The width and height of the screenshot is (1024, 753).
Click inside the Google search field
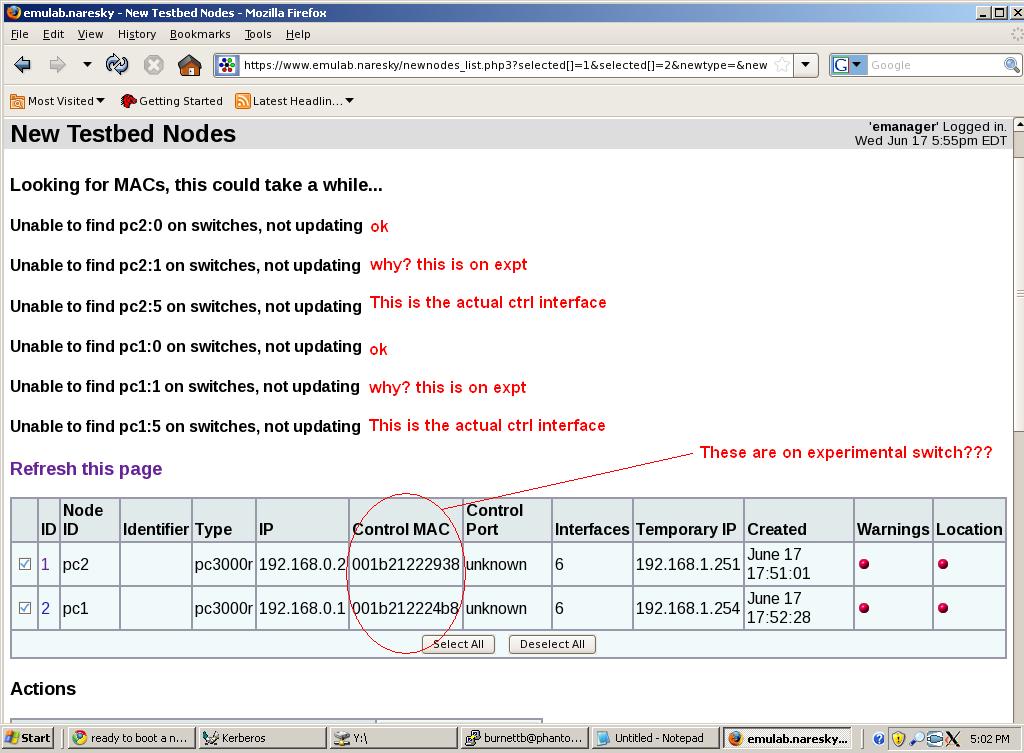(x=935, y=65)
